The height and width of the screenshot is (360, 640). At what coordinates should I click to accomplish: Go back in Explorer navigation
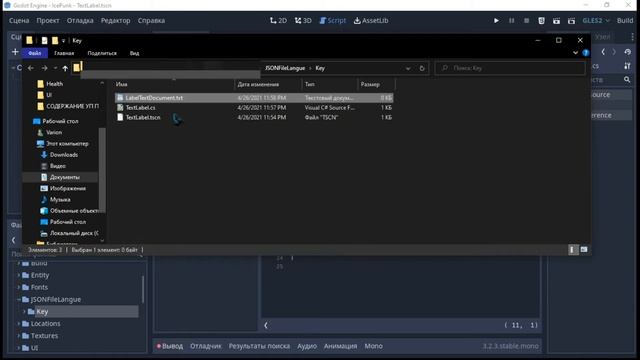31,68
